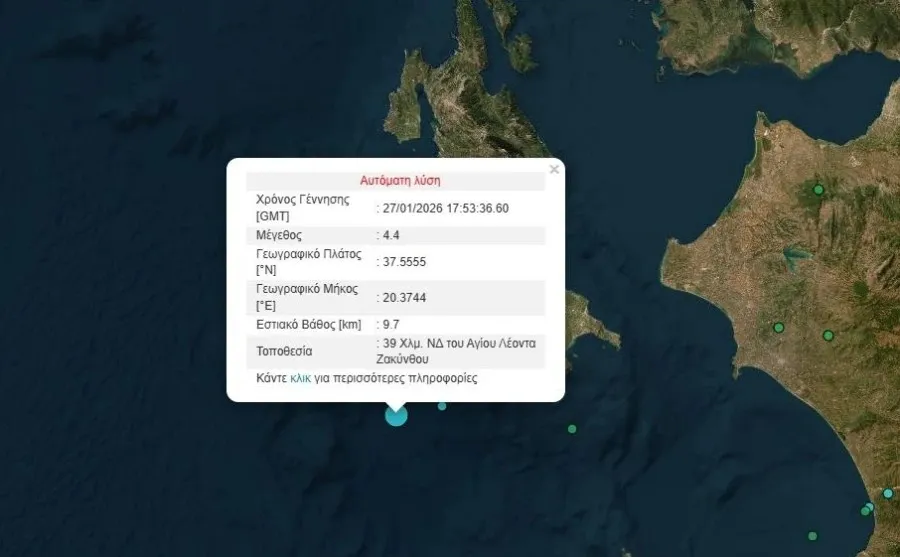Viewport: 900px width, 557px height.
Task: Select right green marker of mid-Peloponnese pair
Action: (x=828, y=335)
